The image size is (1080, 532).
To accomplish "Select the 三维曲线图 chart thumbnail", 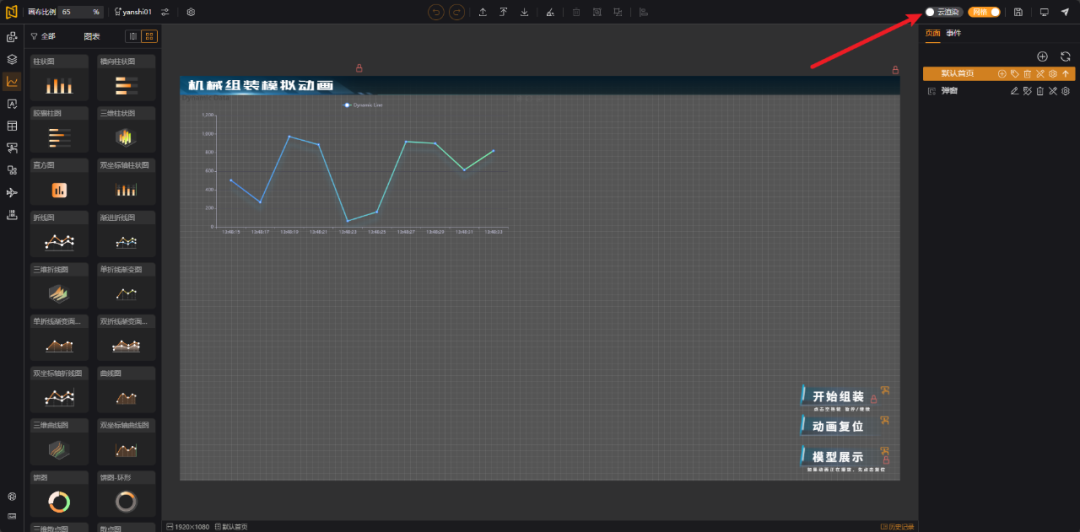I will pyautogui.click(x=59, y=442).
